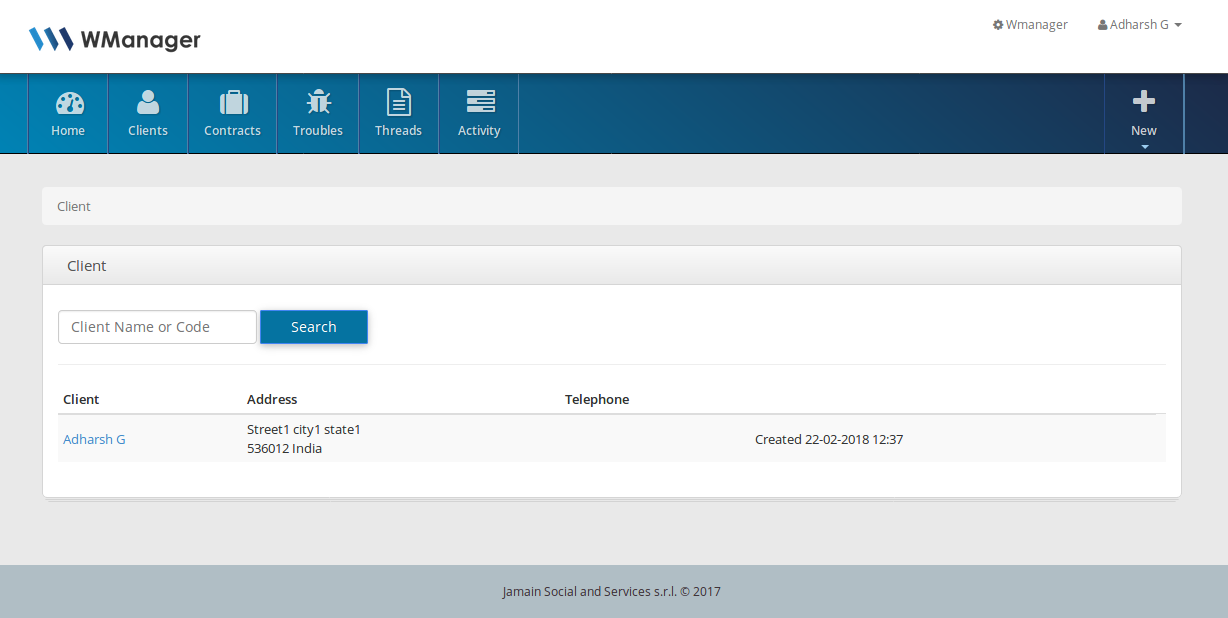Select the Troubles bug icon

[x=318, y=103]
